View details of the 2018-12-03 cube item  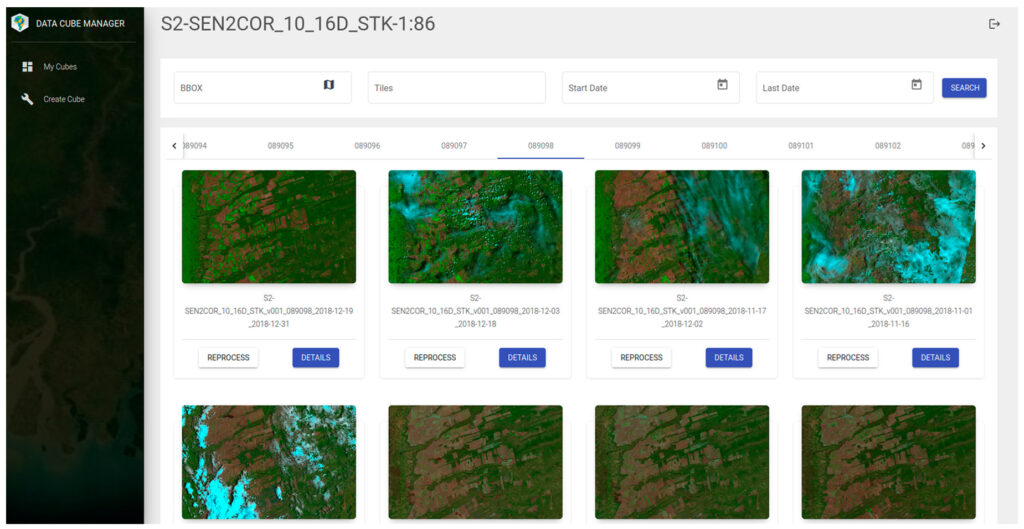click(522, 357)
